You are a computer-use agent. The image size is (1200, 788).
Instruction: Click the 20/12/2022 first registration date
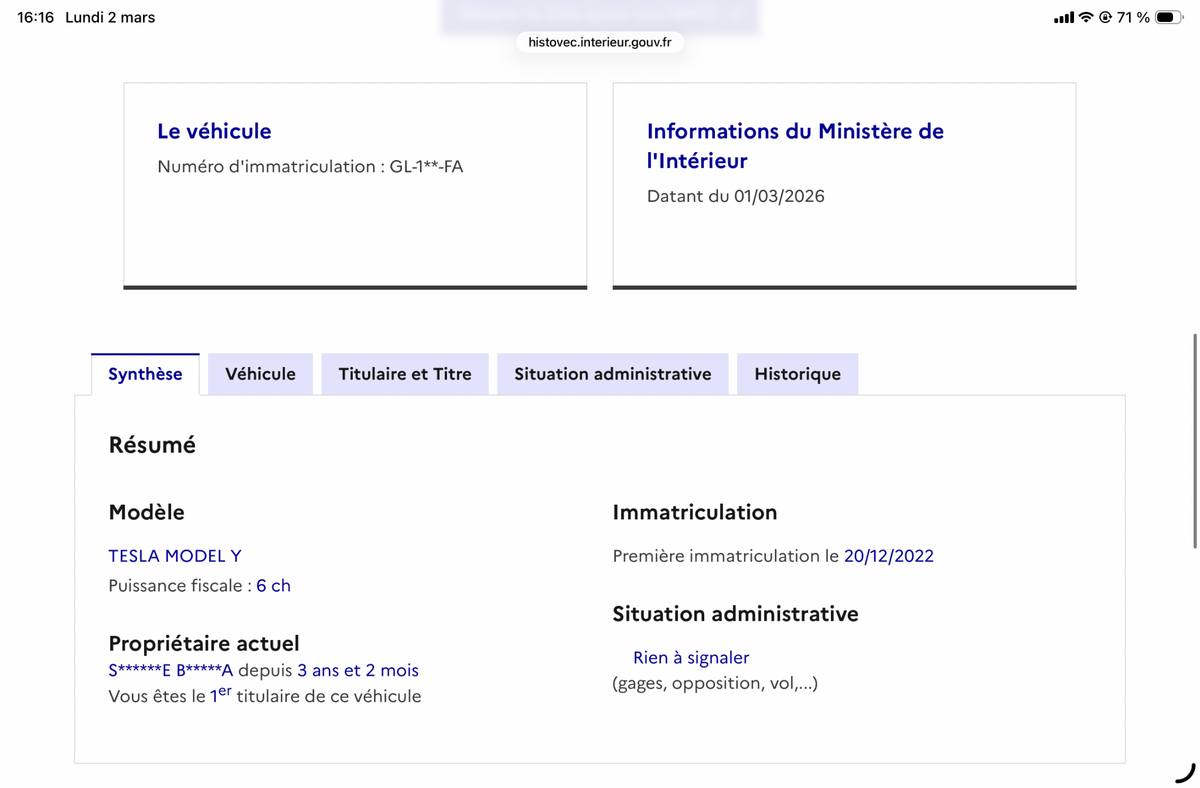click(889, 556)
